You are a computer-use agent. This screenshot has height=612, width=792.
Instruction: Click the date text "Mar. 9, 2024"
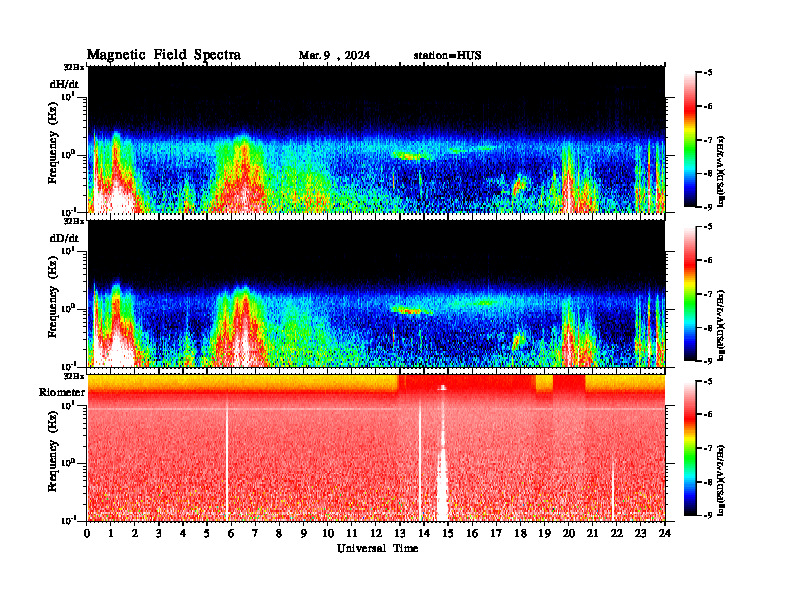coord(334,56)
